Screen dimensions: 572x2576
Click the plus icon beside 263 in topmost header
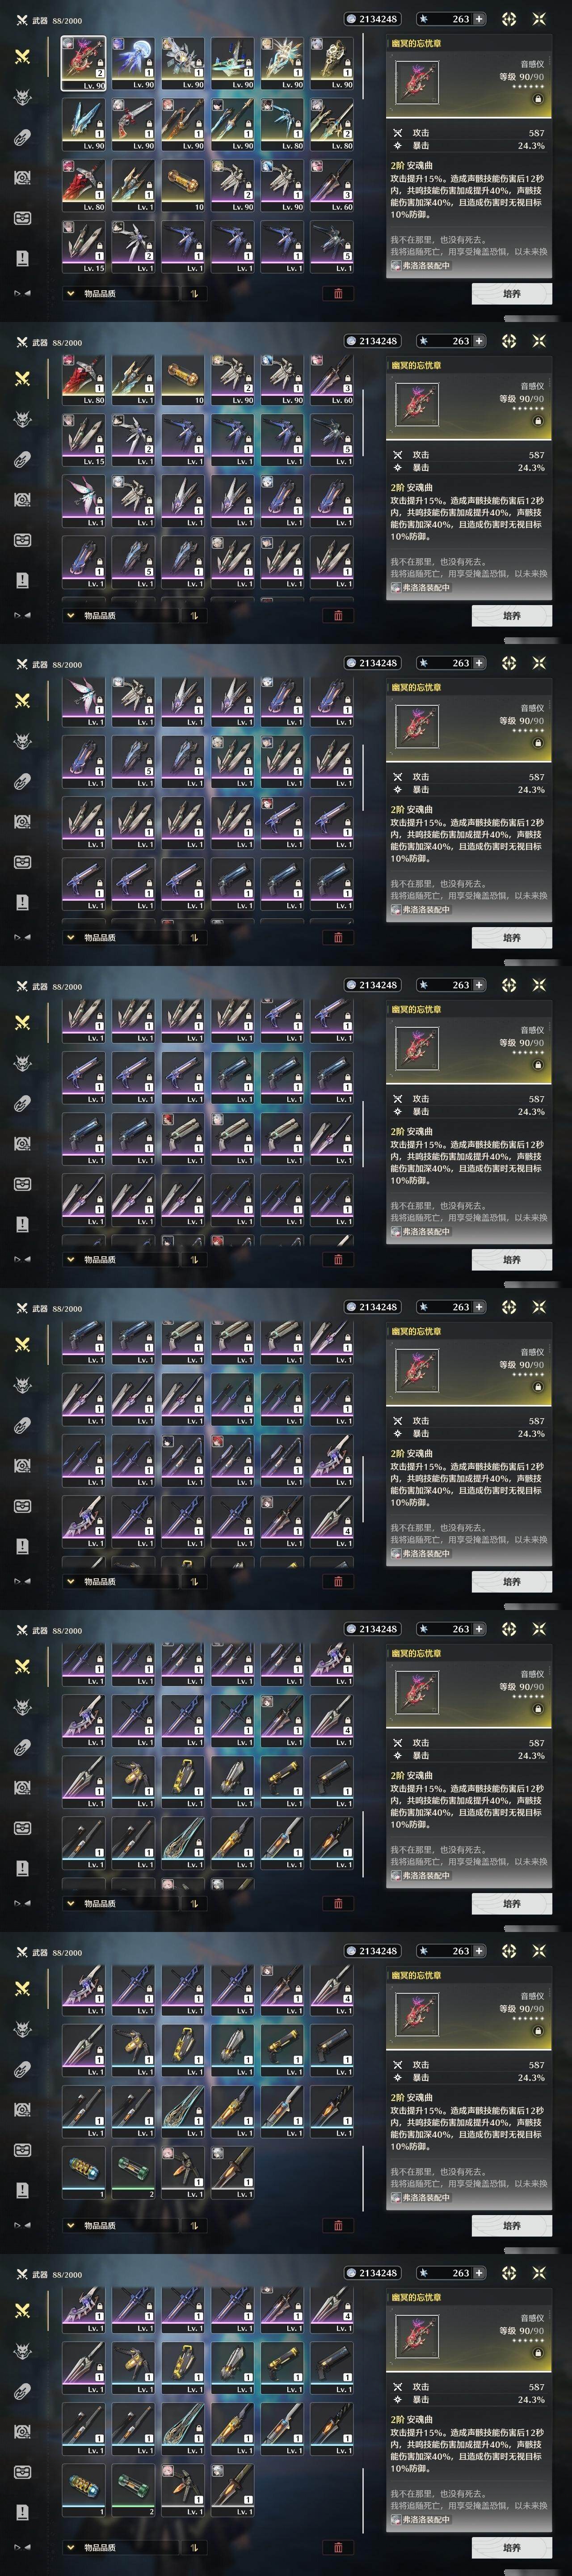click(x=479, y=19)
